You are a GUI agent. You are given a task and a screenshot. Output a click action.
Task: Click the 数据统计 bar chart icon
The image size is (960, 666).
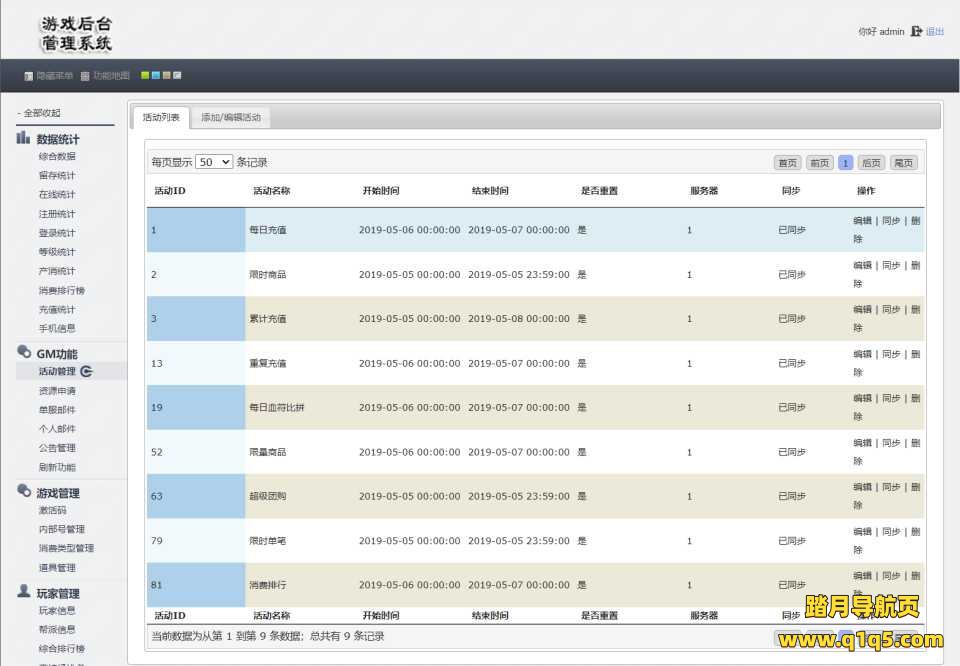(23, 138)
